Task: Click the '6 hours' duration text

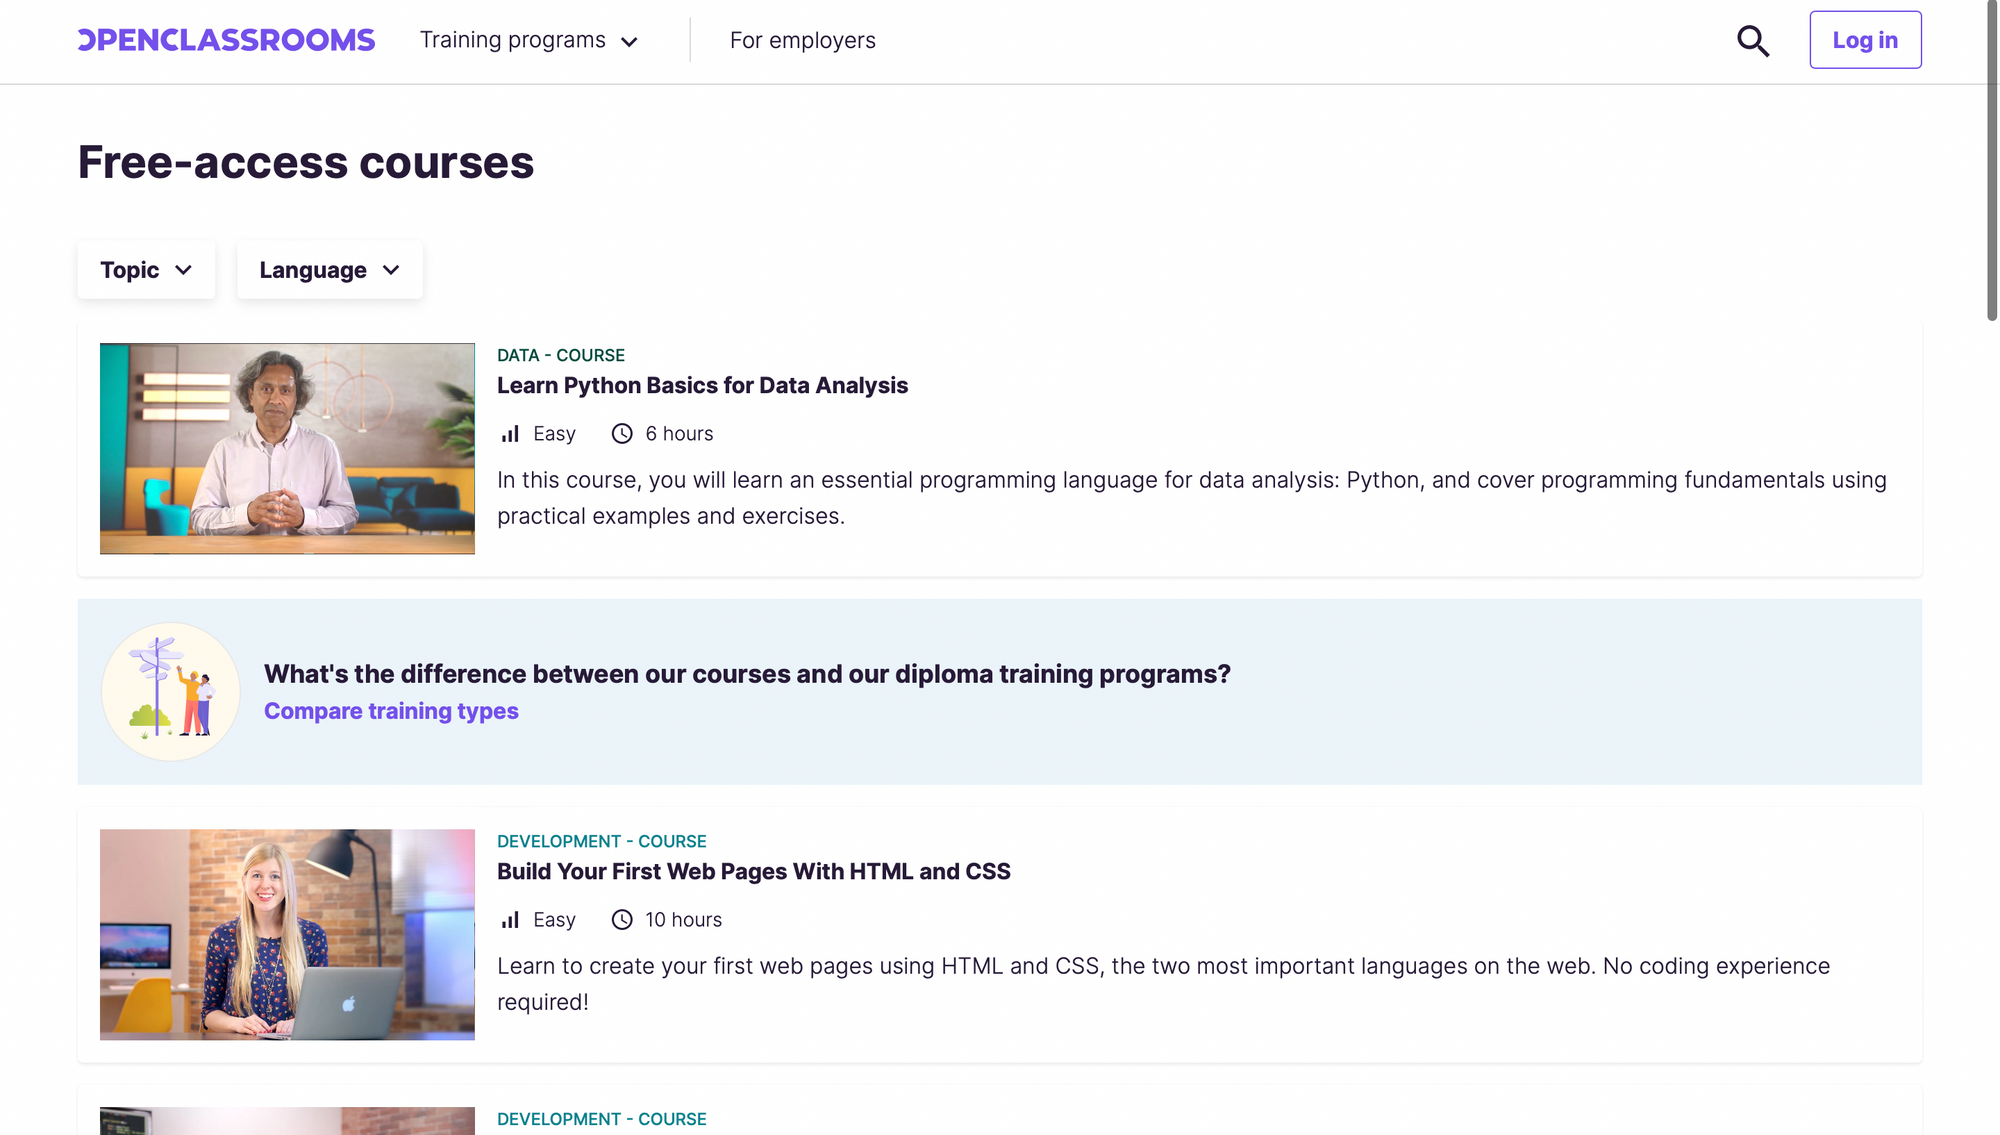Action: [679, 433]
